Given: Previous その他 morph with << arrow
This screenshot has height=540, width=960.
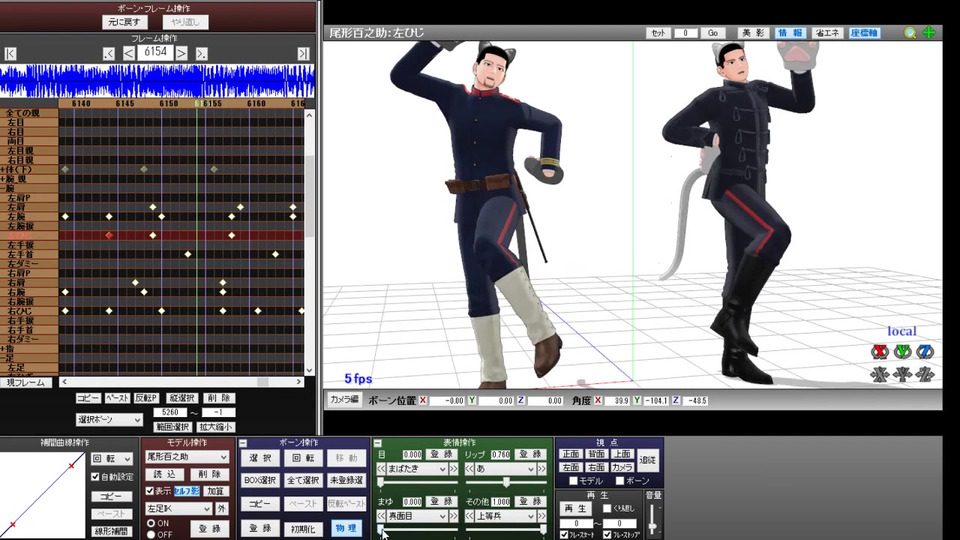Looking at the screenshot, I should [470, 516].
